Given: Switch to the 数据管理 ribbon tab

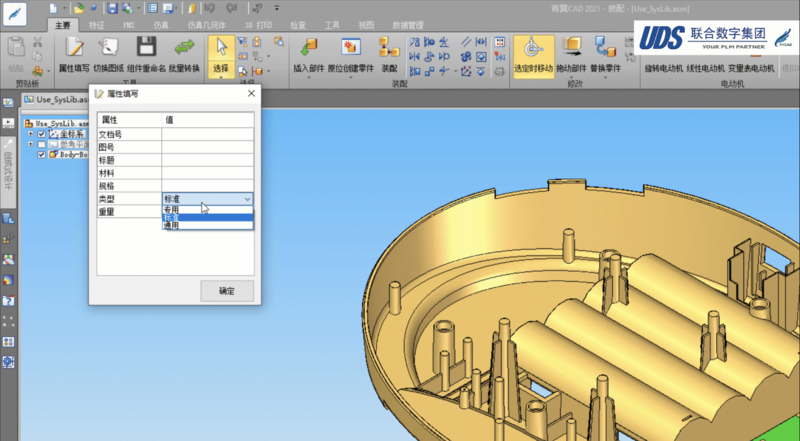Looking at the screenshot, I should click(408, 25).
